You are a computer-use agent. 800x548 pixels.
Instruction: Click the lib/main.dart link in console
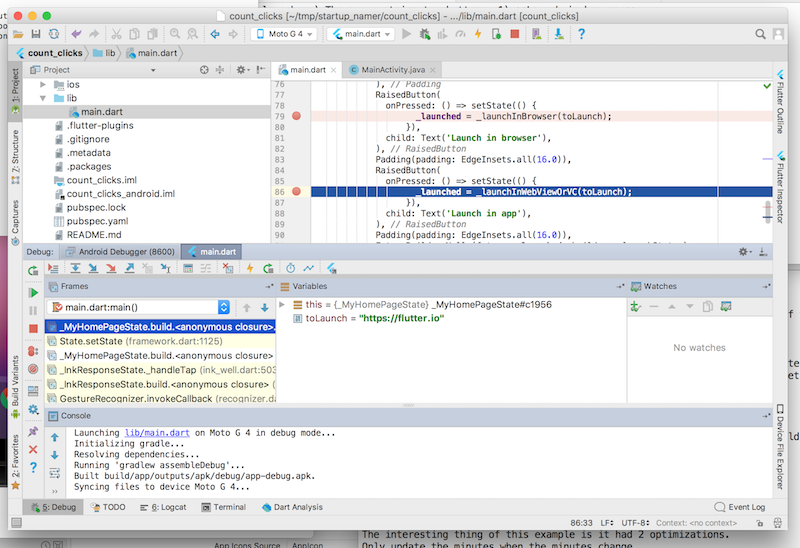(x=157, y=433)
